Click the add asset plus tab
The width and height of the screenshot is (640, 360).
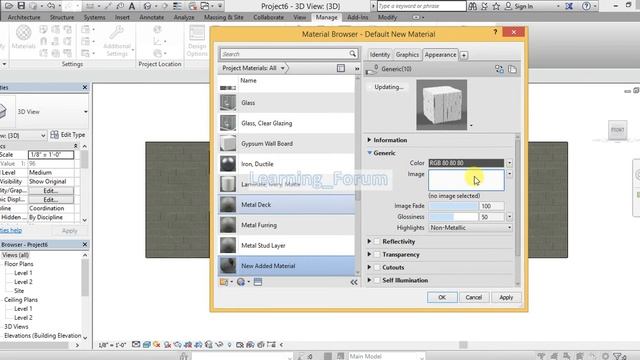point(464,55)
